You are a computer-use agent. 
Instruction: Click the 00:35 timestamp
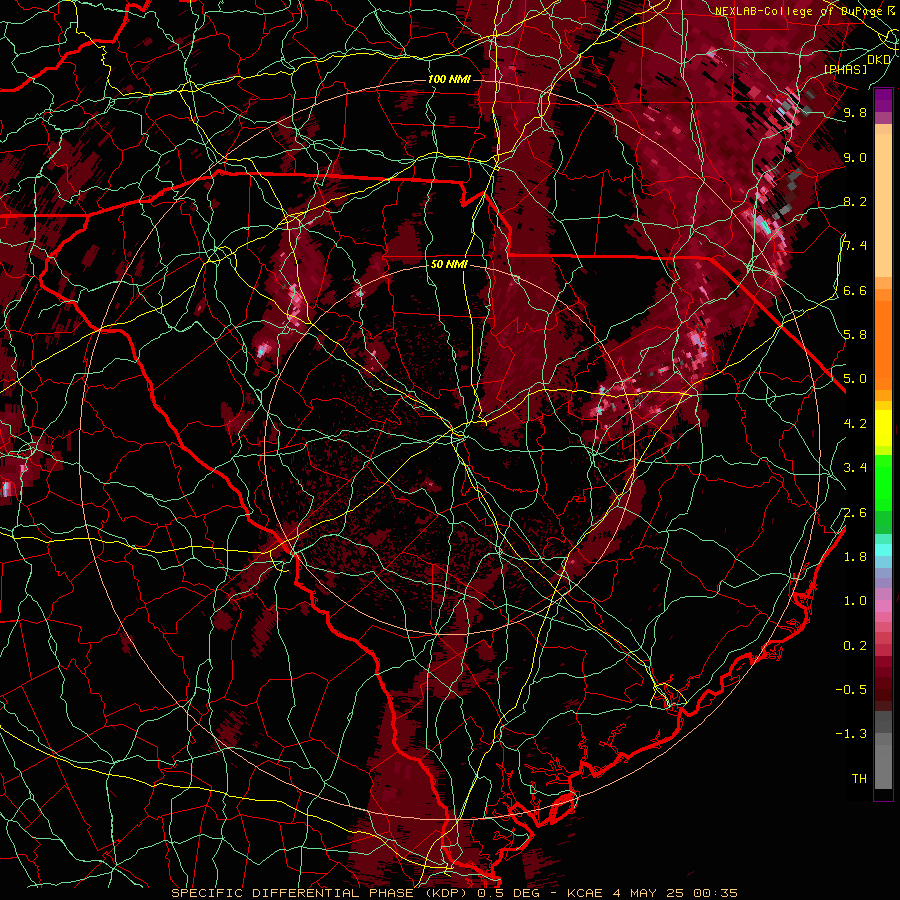click(x=716, y=893)
